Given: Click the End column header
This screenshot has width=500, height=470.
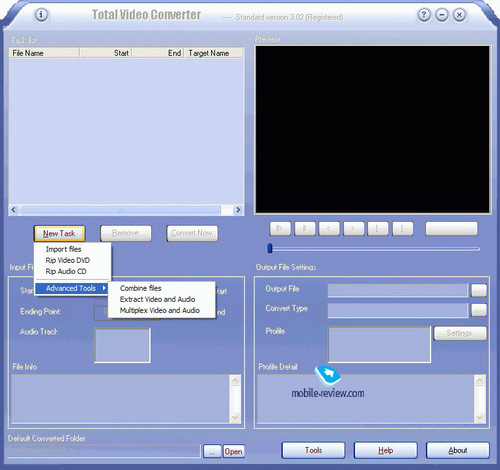Looking at the screenshot, I should [158, 53].
